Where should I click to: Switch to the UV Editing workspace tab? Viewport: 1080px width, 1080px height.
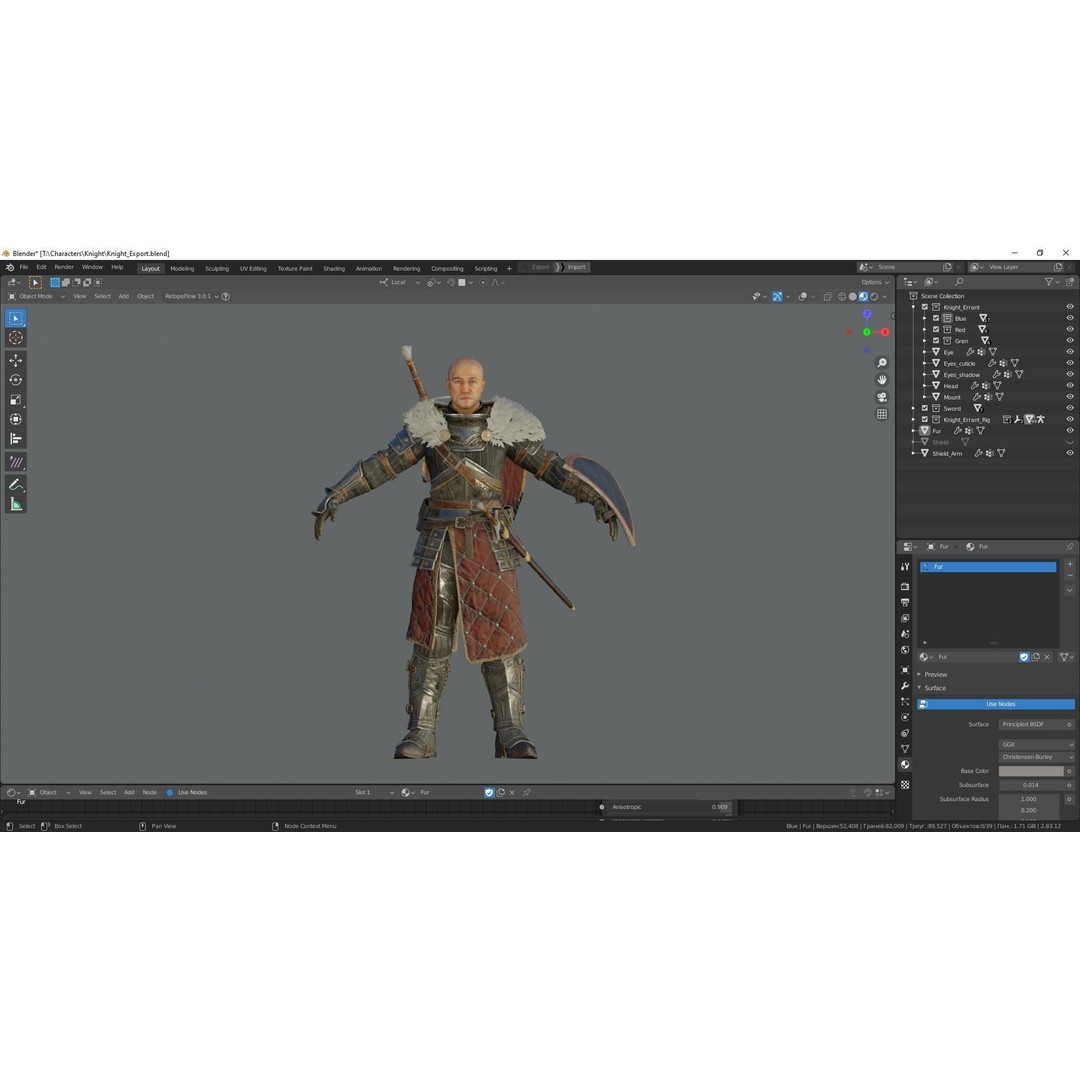click(x=253, y=269)
